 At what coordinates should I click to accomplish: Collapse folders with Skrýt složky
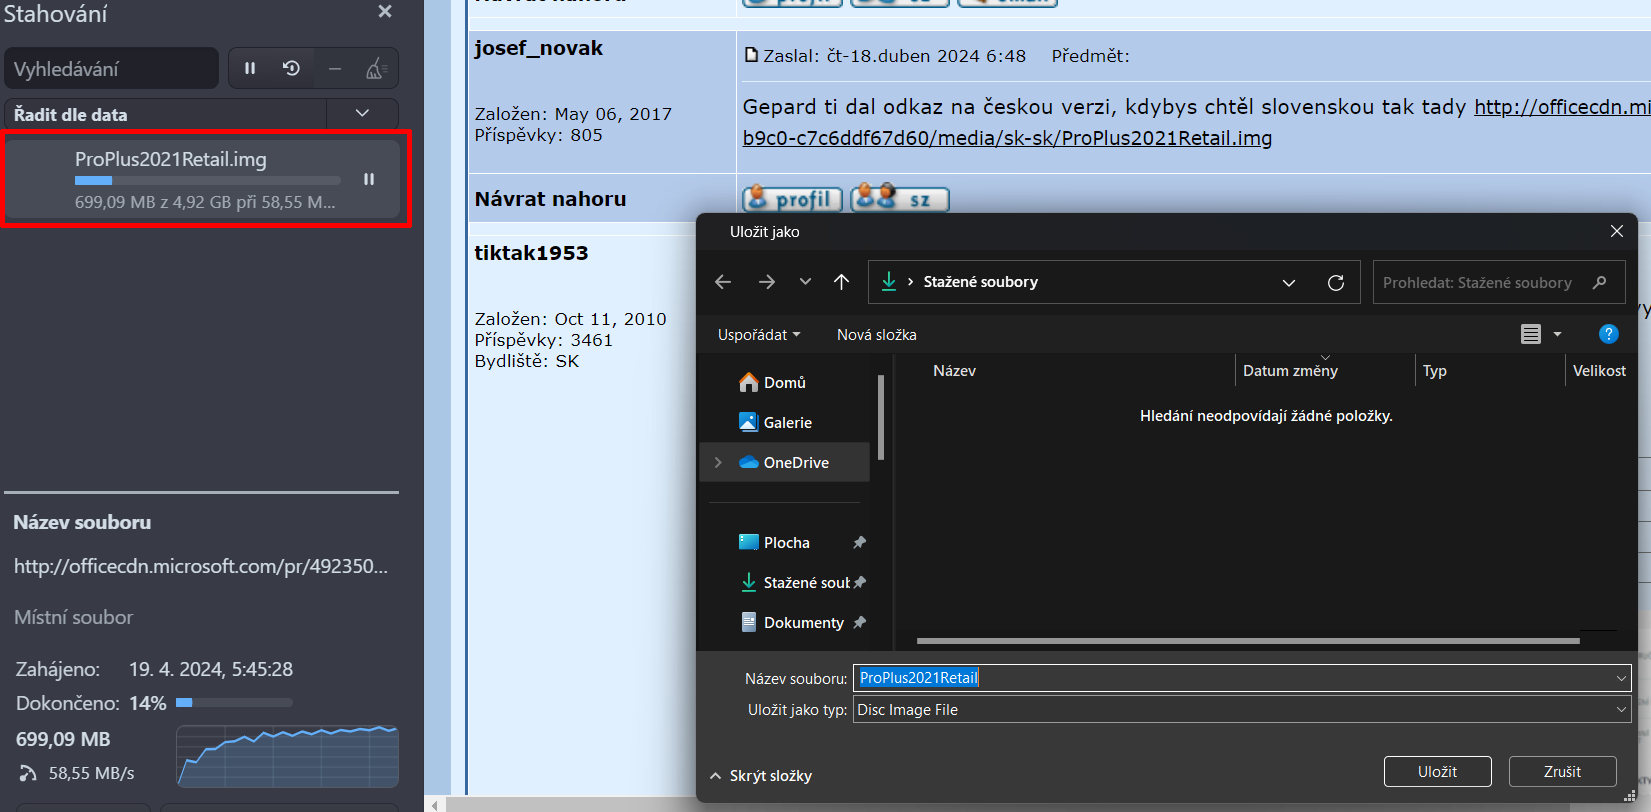761,776
